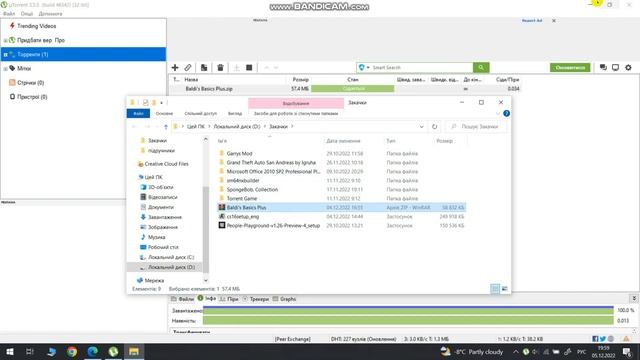Start the torrent with the download arrow icon

[x=236, y=67]
